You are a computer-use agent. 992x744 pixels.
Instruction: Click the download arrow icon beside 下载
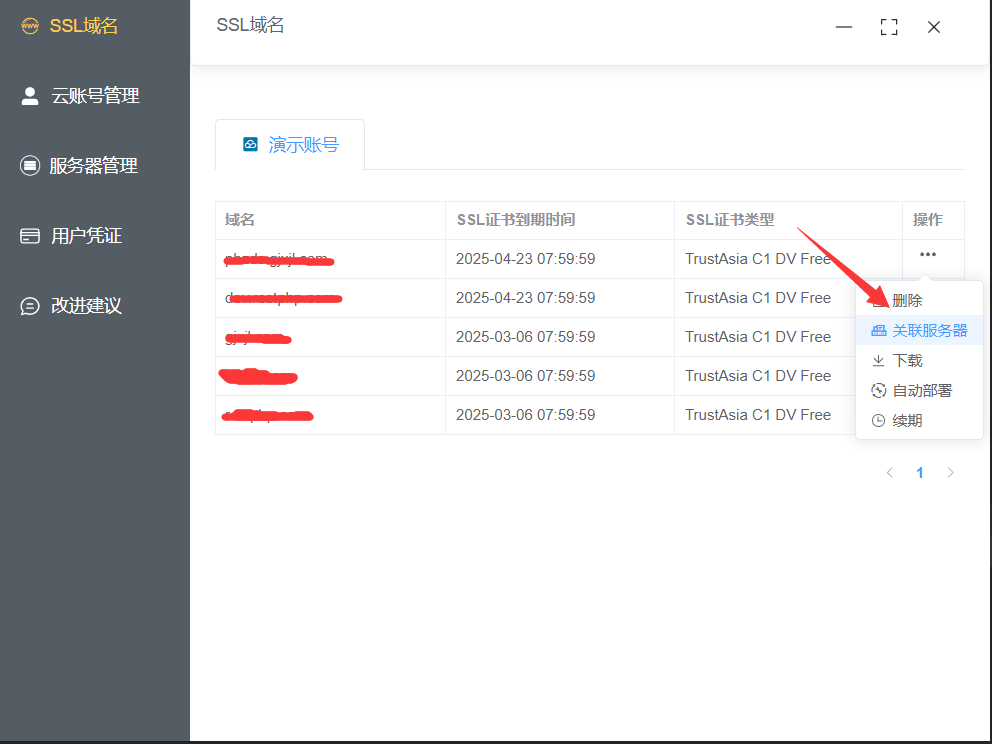[878, 361]
